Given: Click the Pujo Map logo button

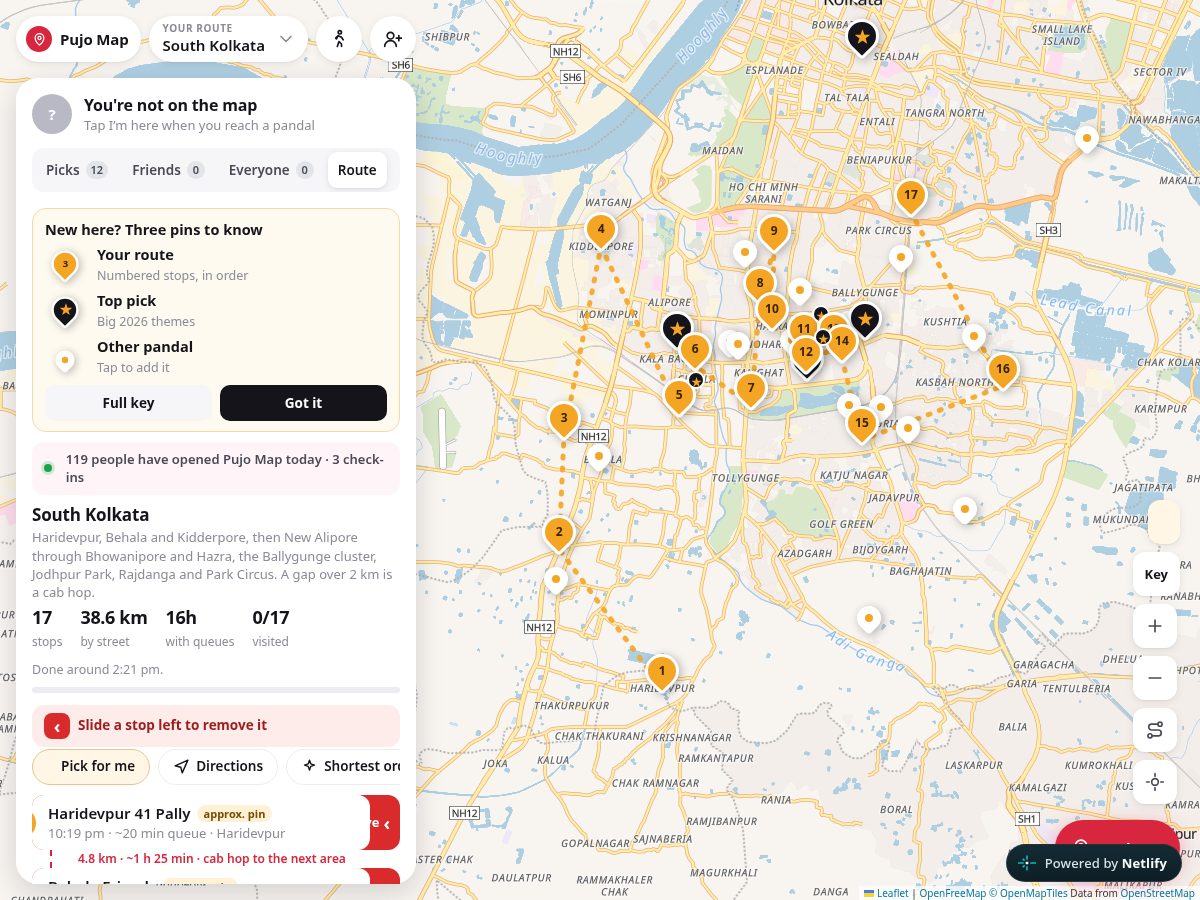Looking at the screenshot, I should point(78,40).
